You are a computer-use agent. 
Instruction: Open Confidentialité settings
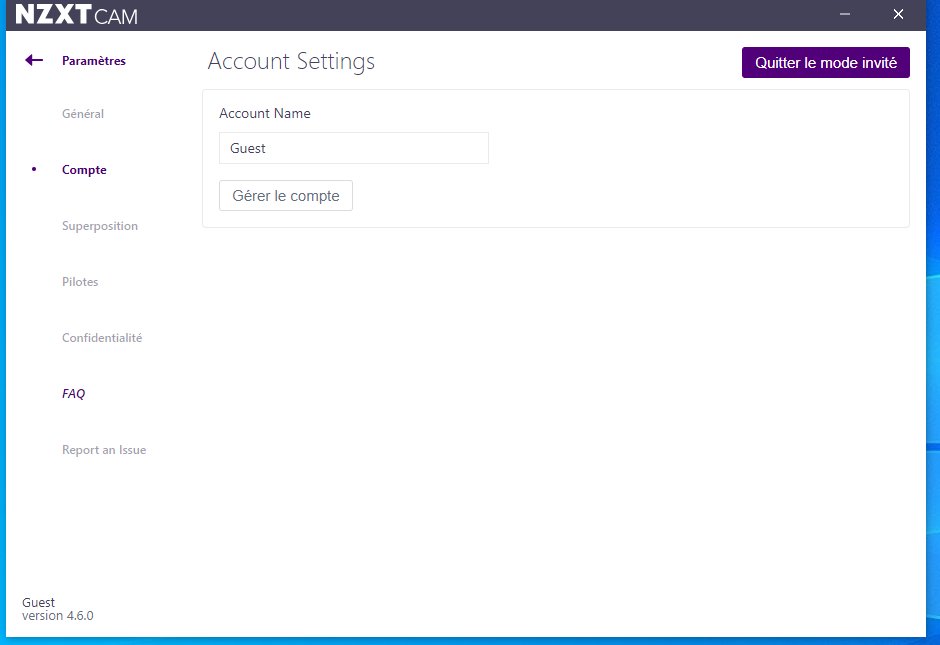pos(102,338)
